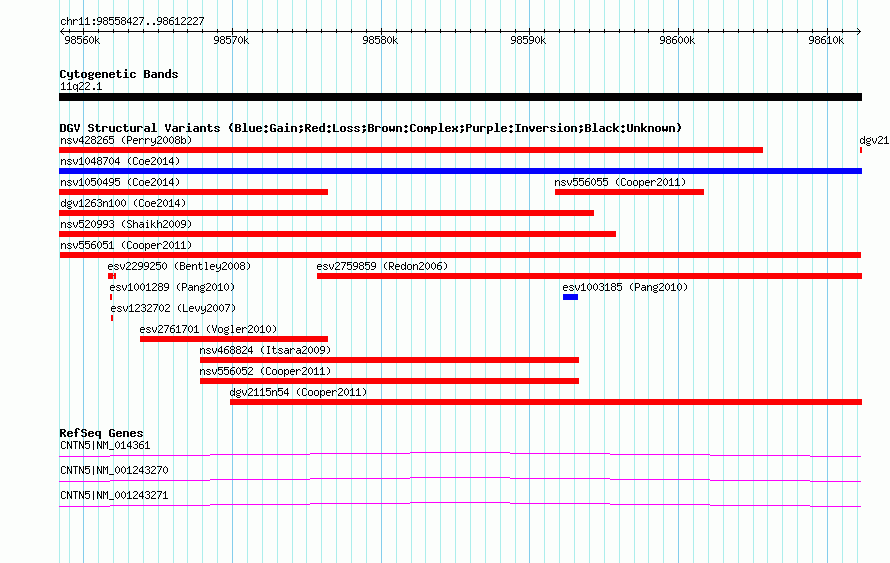Screen dimensions: 890x563
Task: Click the magenta NM_001243271 transcript line
Action: coord(460,505)
